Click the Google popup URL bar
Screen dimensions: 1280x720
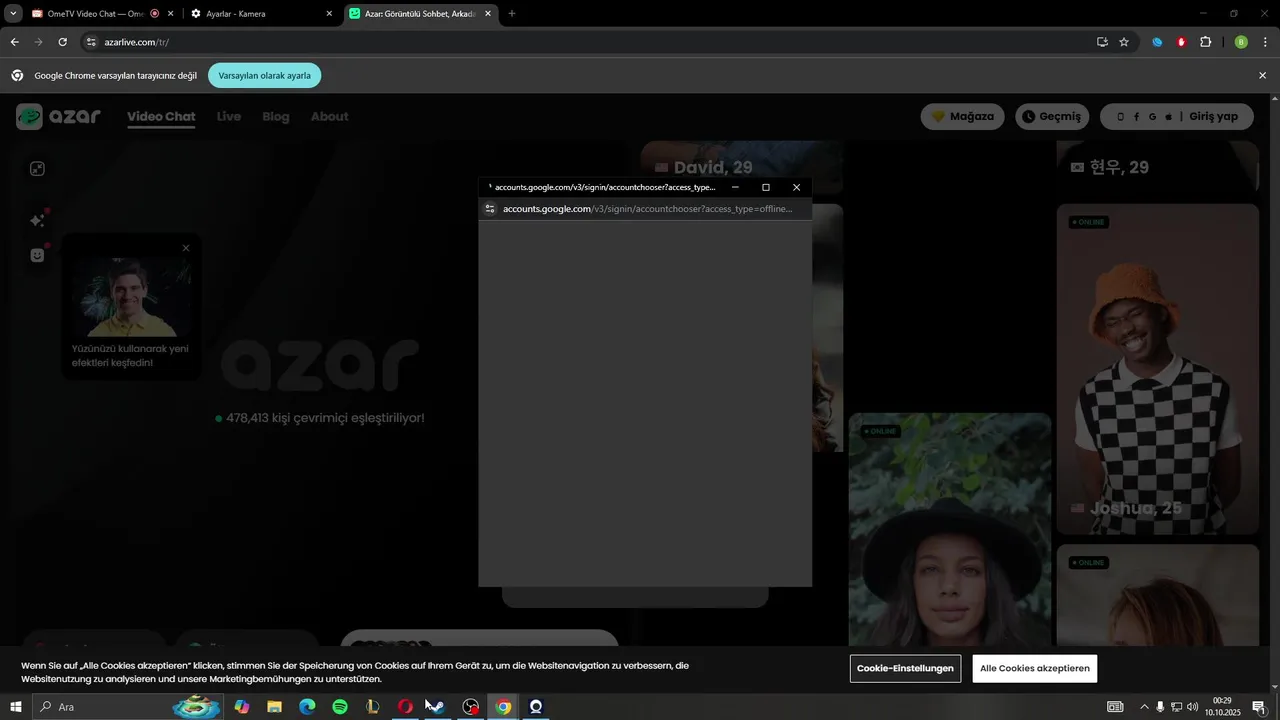click(x=647, y=209)
